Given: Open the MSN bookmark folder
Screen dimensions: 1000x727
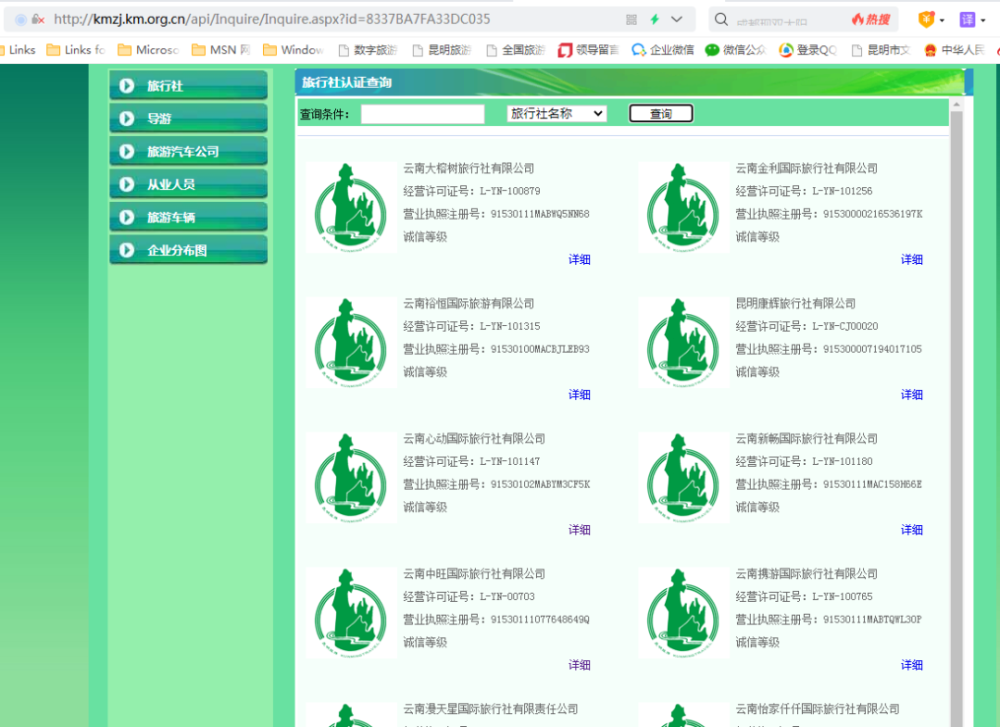Looking at the screenshot, I should pyautogui.click(x=221, y=50).
